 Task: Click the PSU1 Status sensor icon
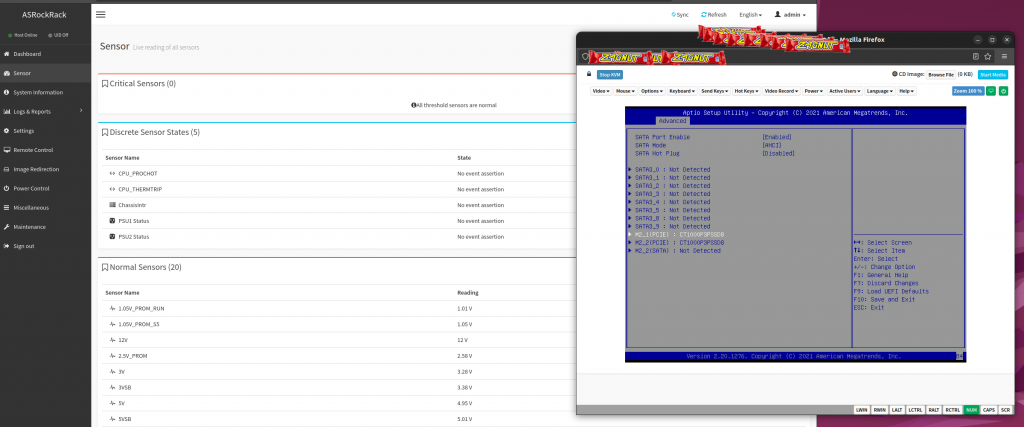pyautogui.click(x=112, y=221)
